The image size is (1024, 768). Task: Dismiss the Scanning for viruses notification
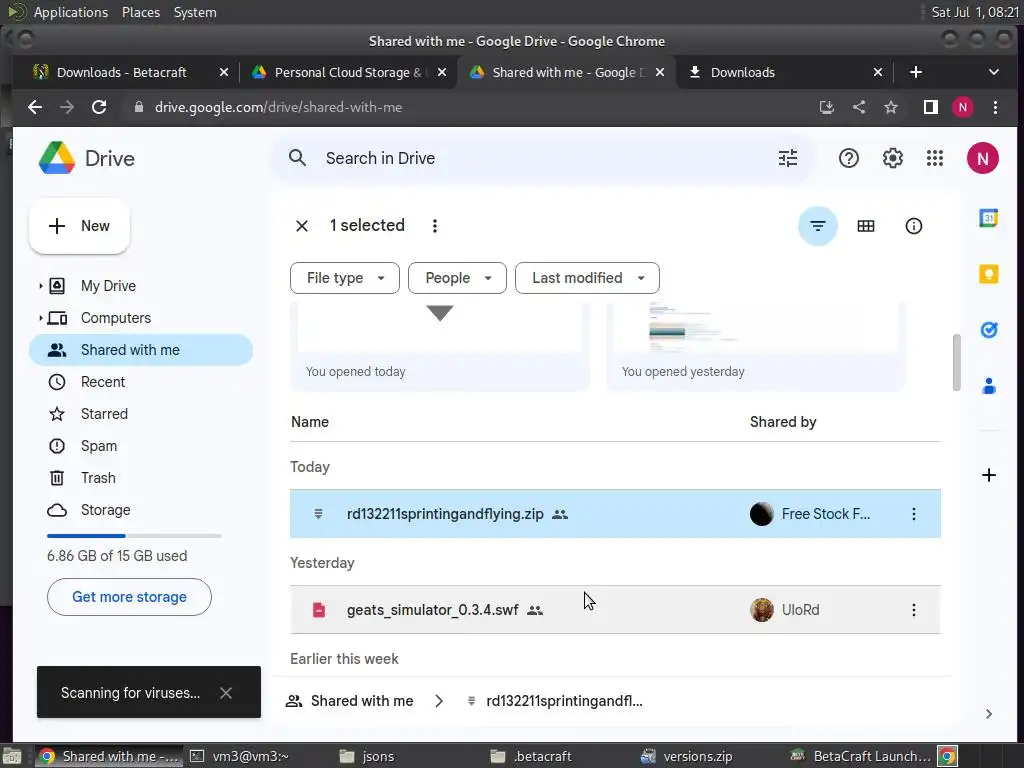(x=226, y=693)
